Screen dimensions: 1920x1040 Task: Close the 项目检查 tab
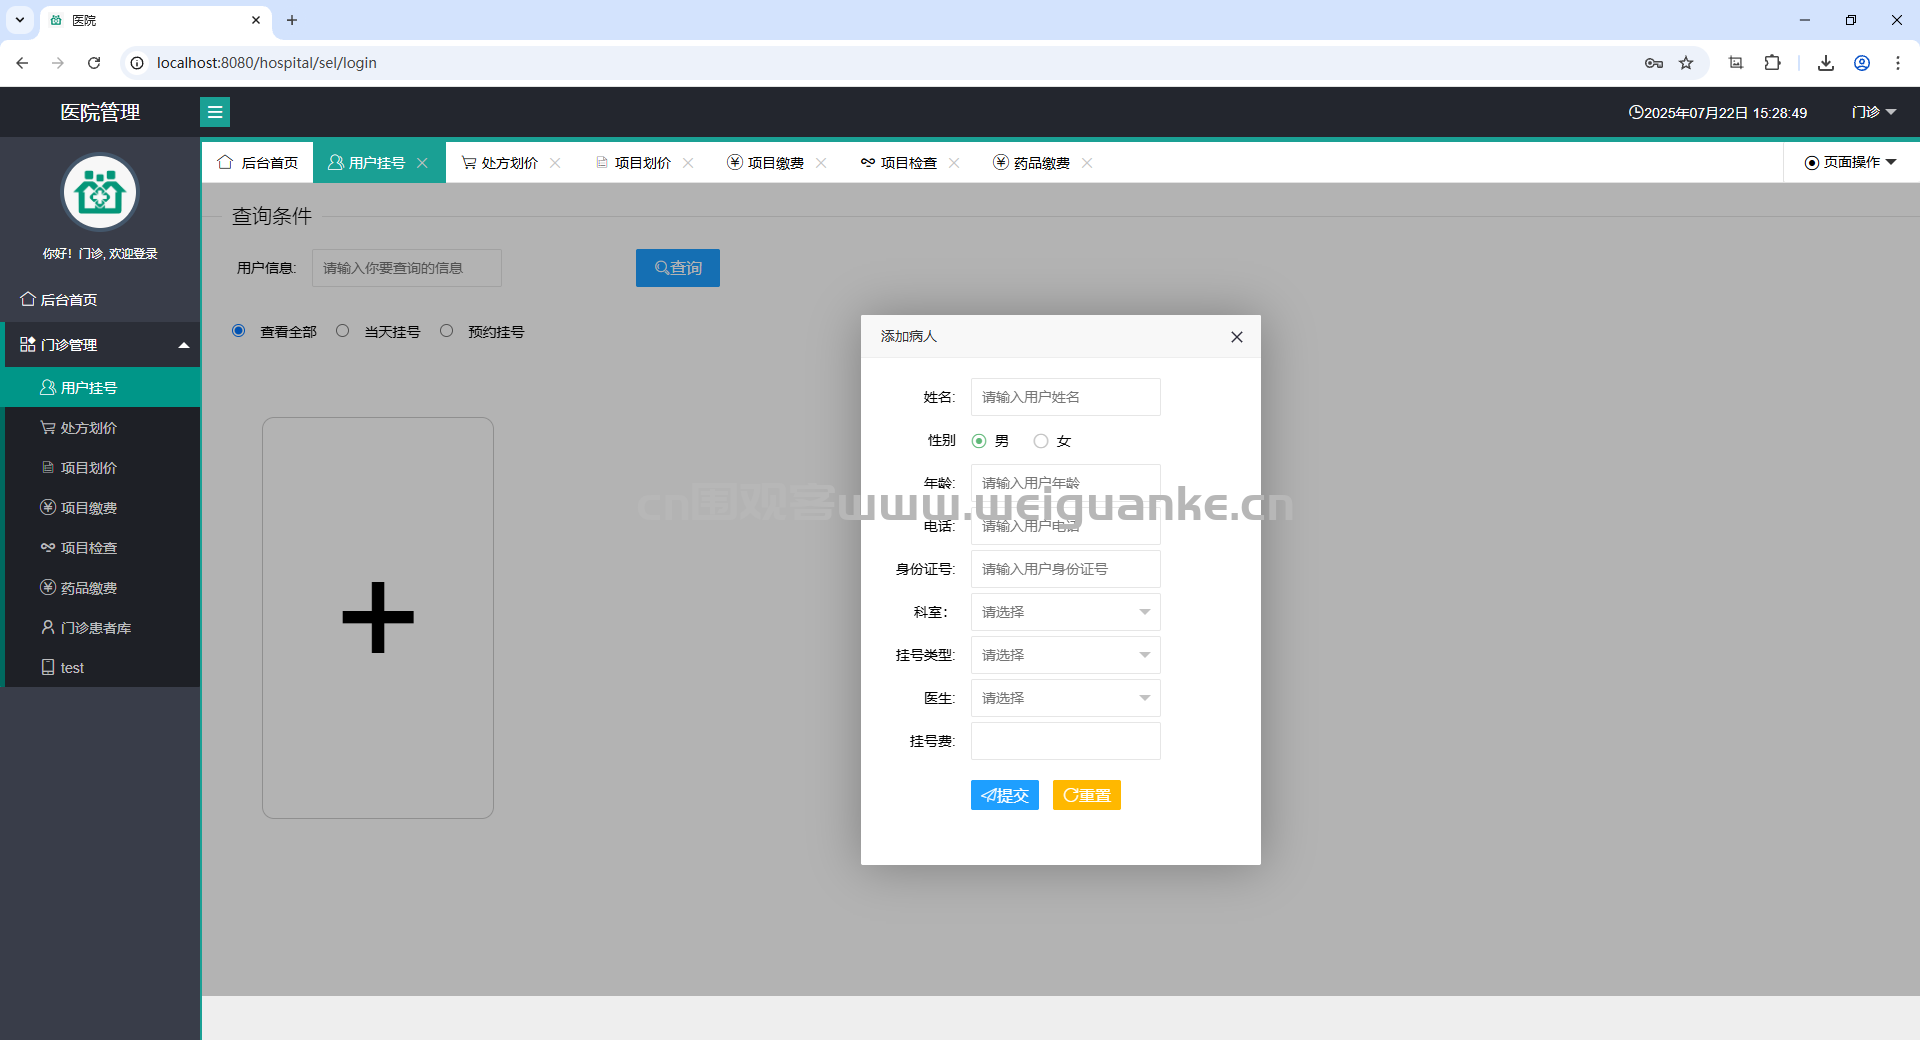click(955, 163)
